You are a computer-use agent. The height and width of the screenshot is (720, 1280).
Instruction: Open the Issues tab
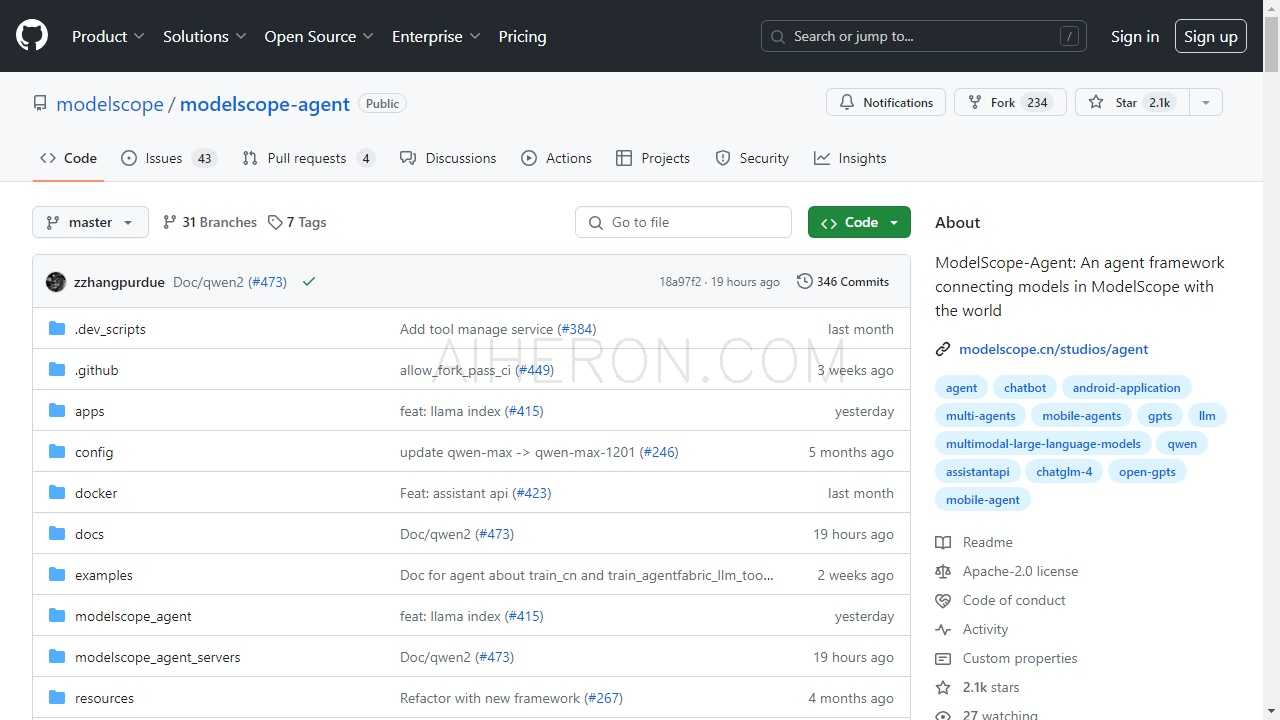168,158
